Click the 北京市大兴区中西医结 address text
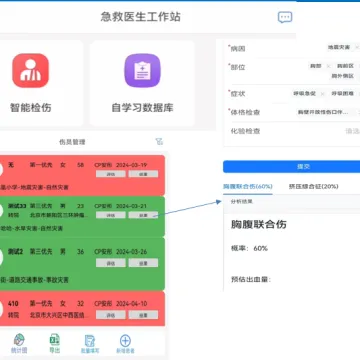 (x=60, y=315)
